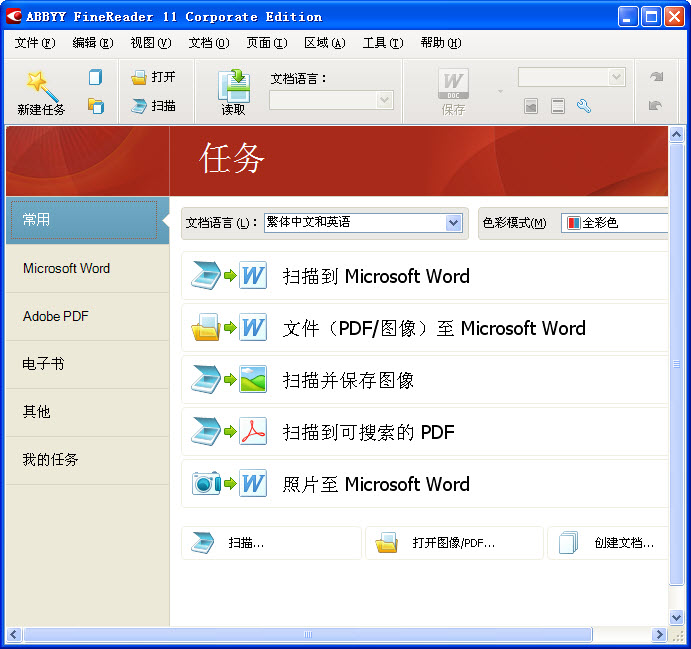This screenshot has width=691, height=649.
Task: Start the 扫描到 Microsoft Word task
Action: 425,276
